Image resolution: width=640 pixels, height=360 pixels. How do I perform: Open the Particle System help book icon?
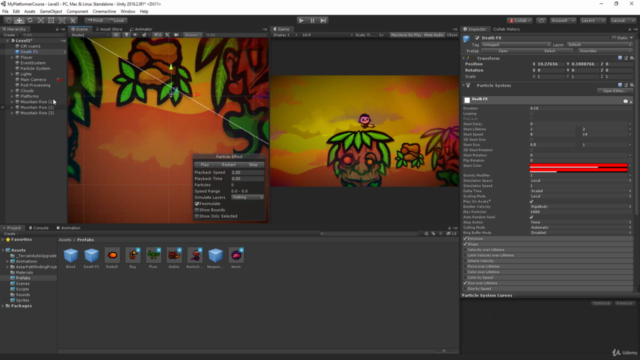(620, 85)
